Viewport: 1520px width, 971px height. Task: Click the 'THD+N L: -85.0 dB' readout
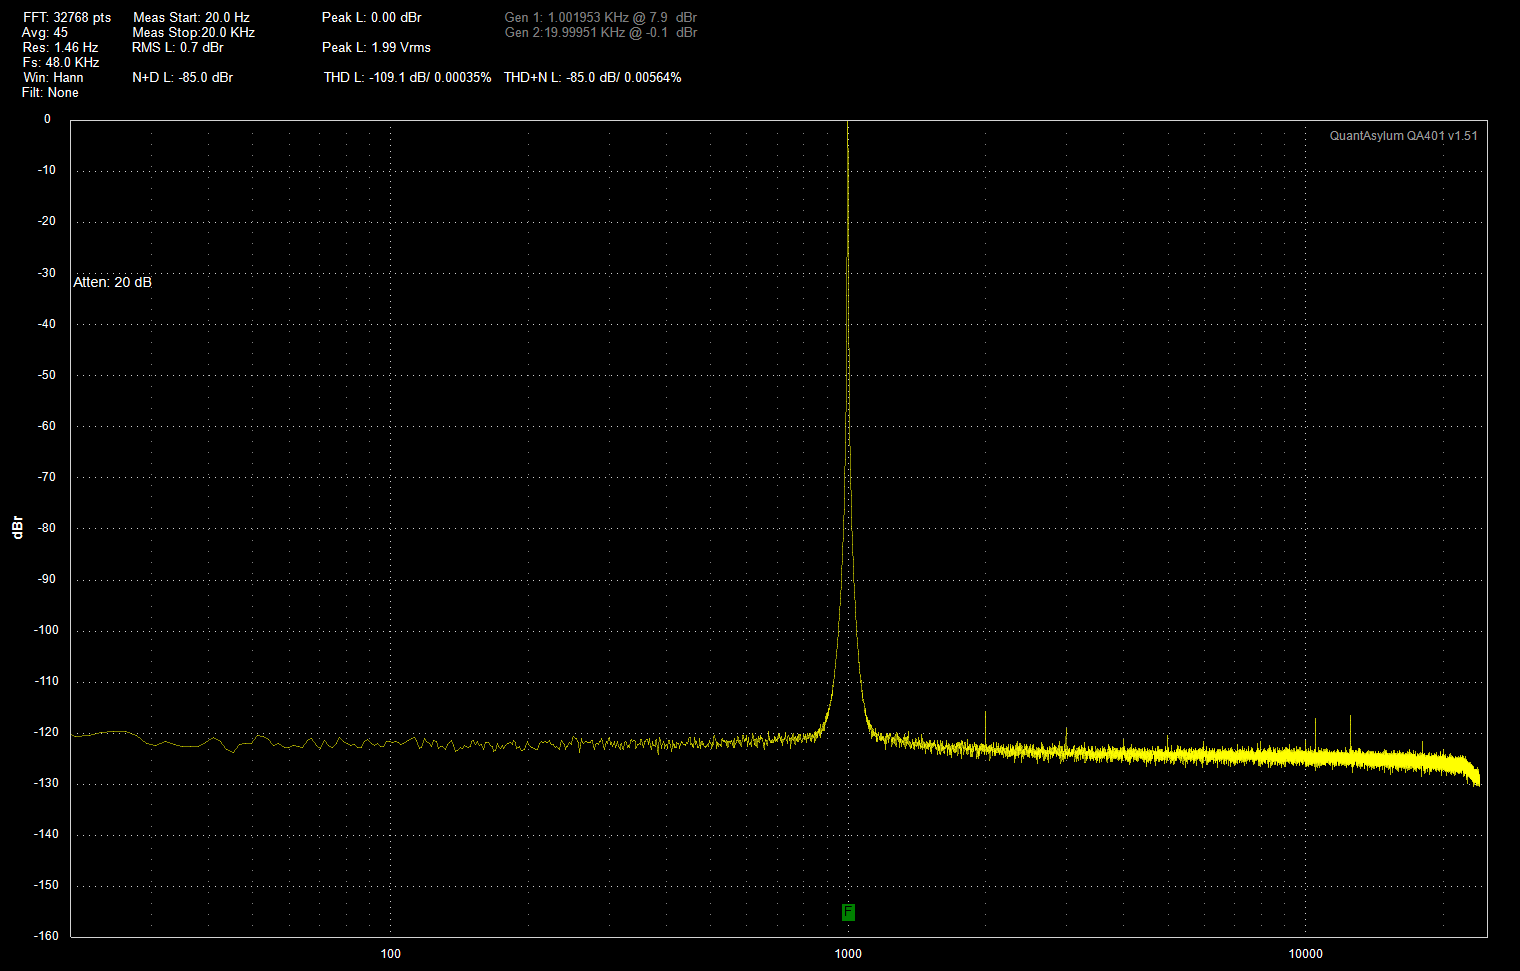pyautogui.click(x=593, y=77)
